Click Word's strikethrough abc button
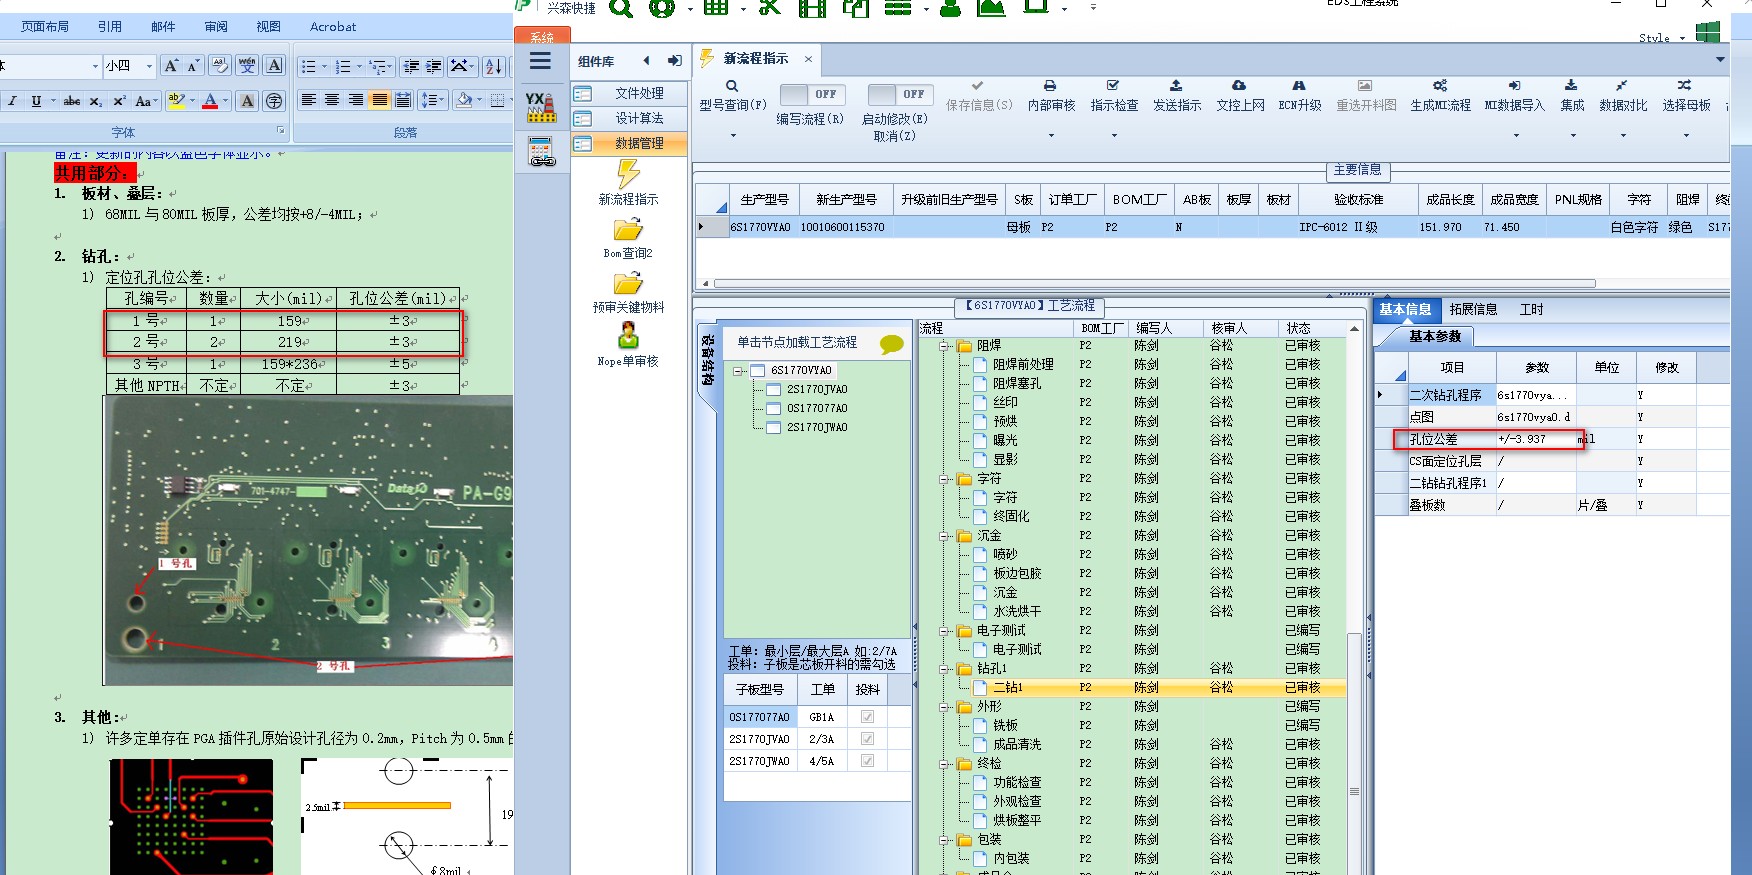 (72, 101)
